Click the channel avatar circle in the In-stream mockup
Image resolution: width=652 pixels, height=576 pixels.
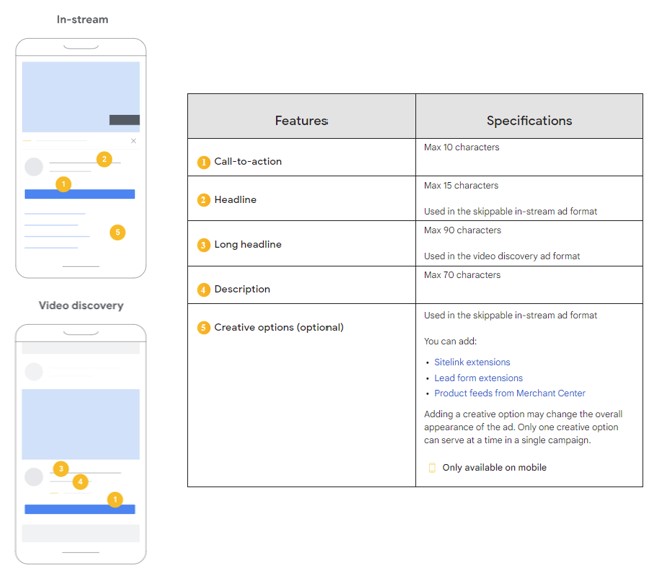point(34,167)
